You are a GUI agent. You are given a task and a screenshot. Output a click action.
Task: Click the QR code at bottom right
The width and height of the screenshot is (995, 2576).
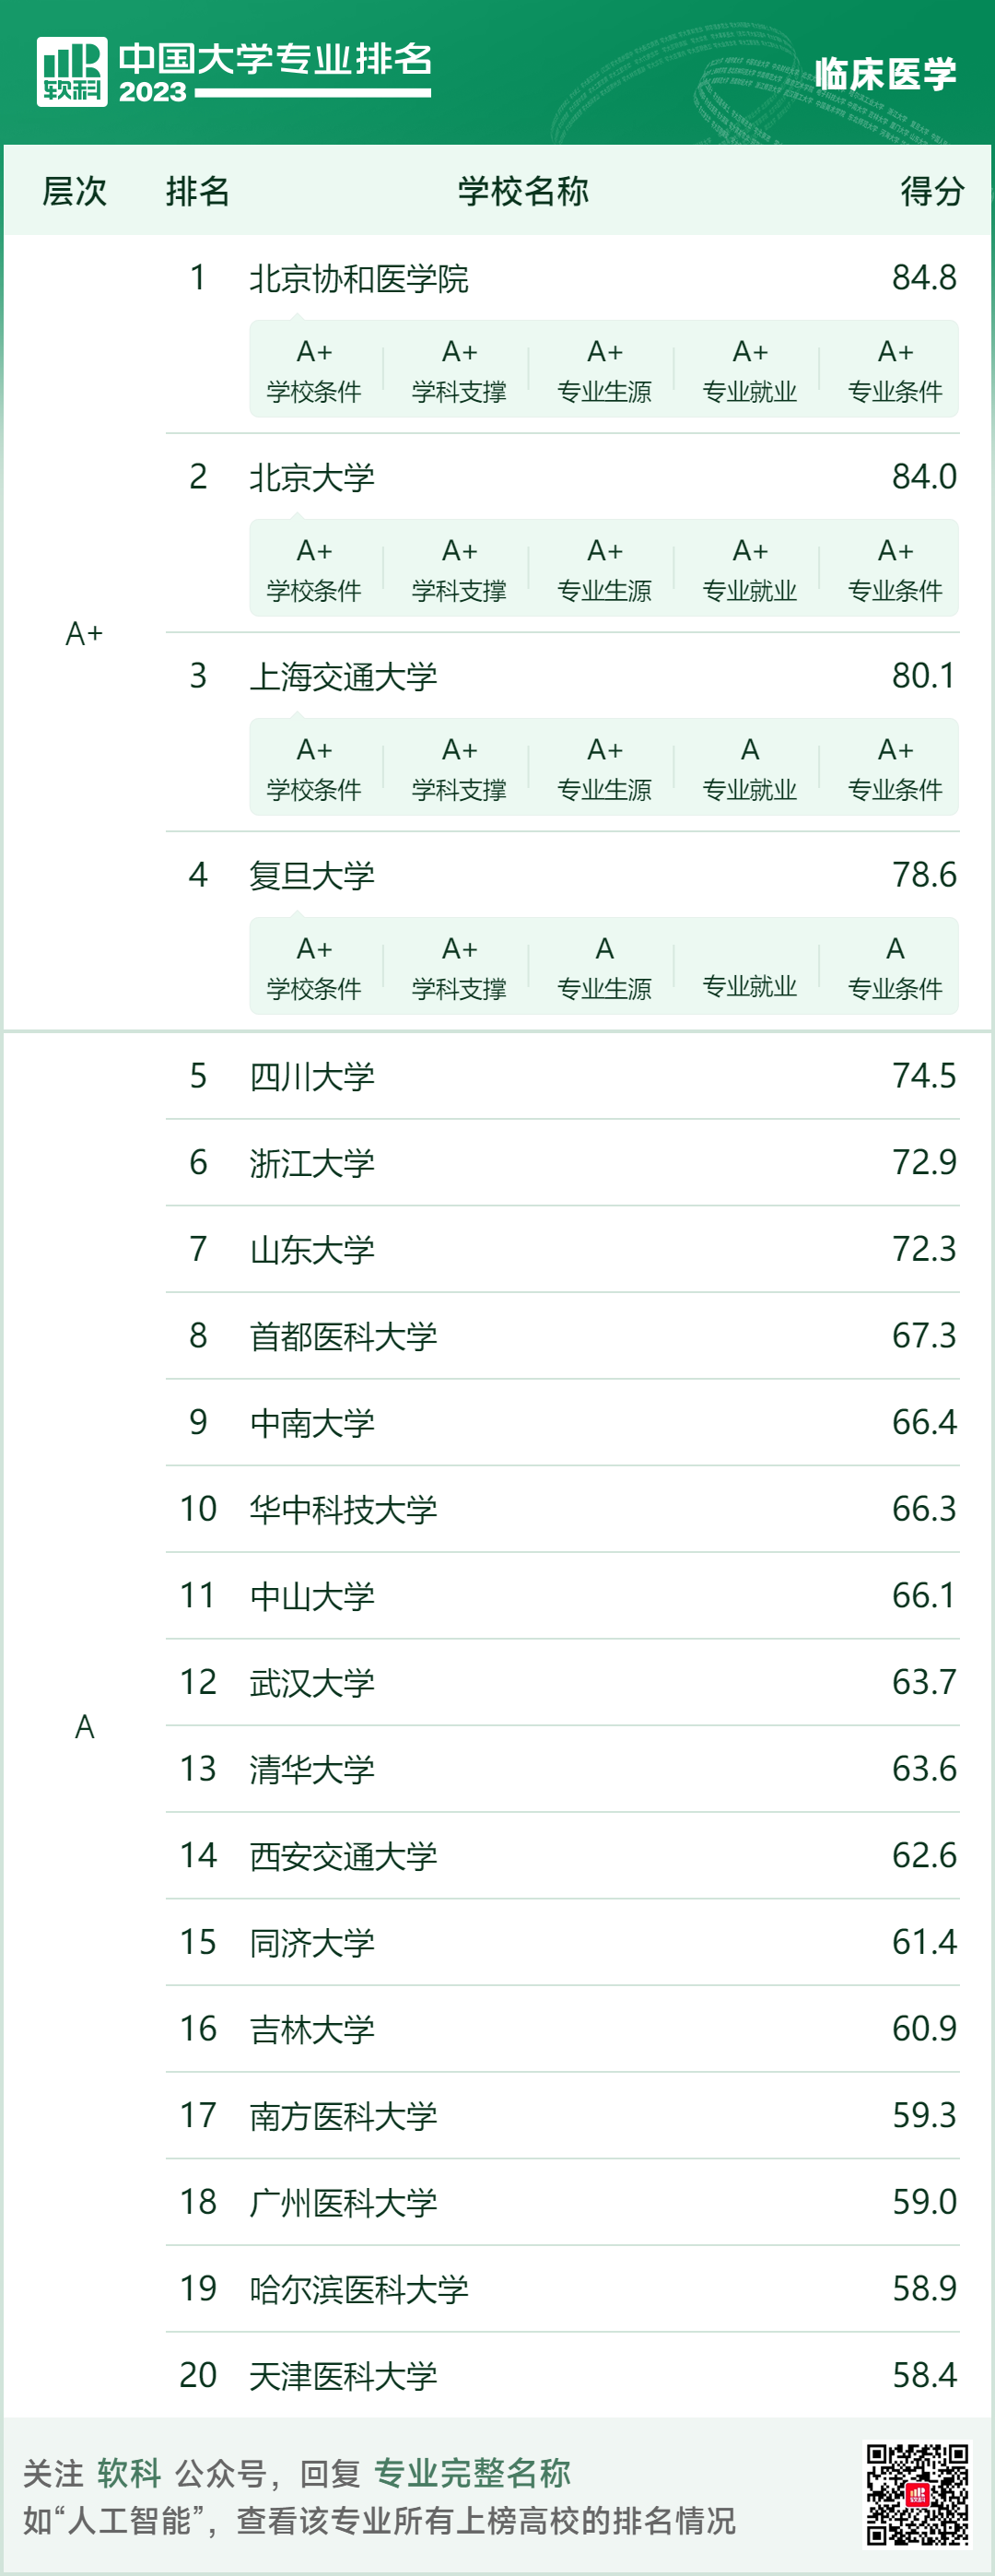(x=917, y=2494)
